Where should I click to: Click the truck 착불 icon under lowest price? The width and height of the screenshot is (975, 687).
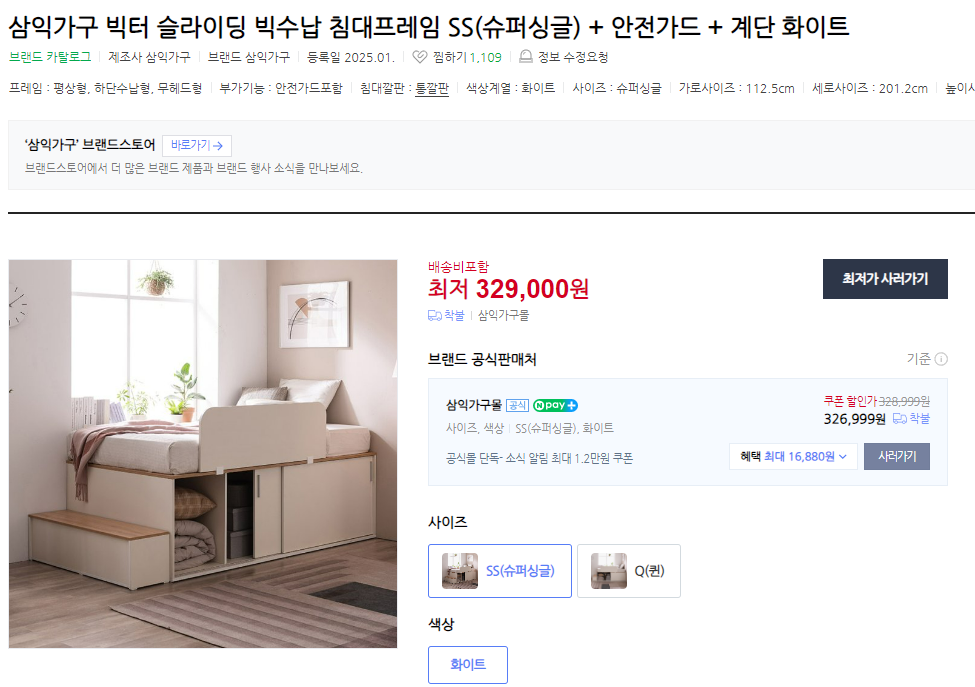coord(435,316)
